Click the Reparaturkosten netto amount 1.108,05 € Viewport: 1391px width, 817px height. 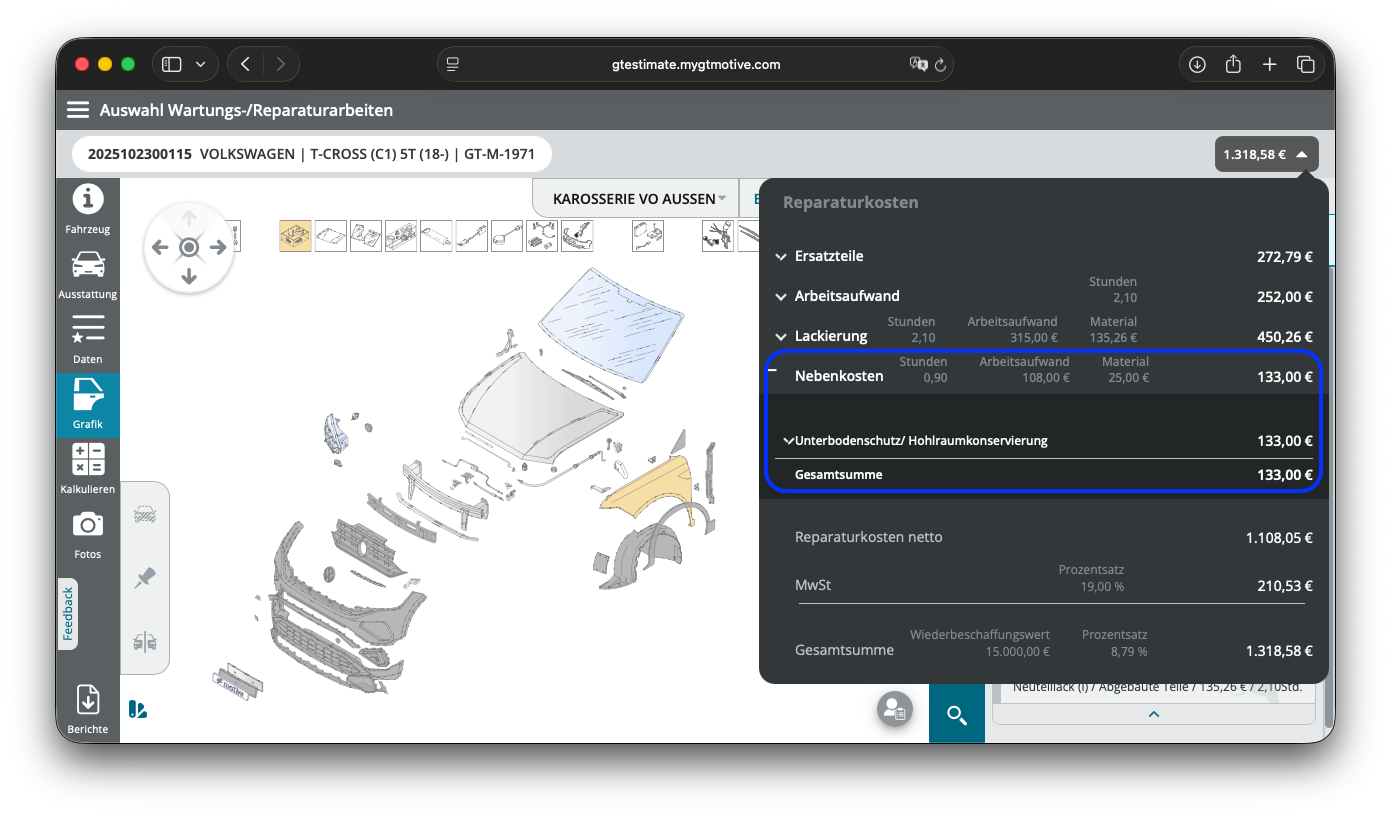pyautogui.click(x=1279, y=537)
